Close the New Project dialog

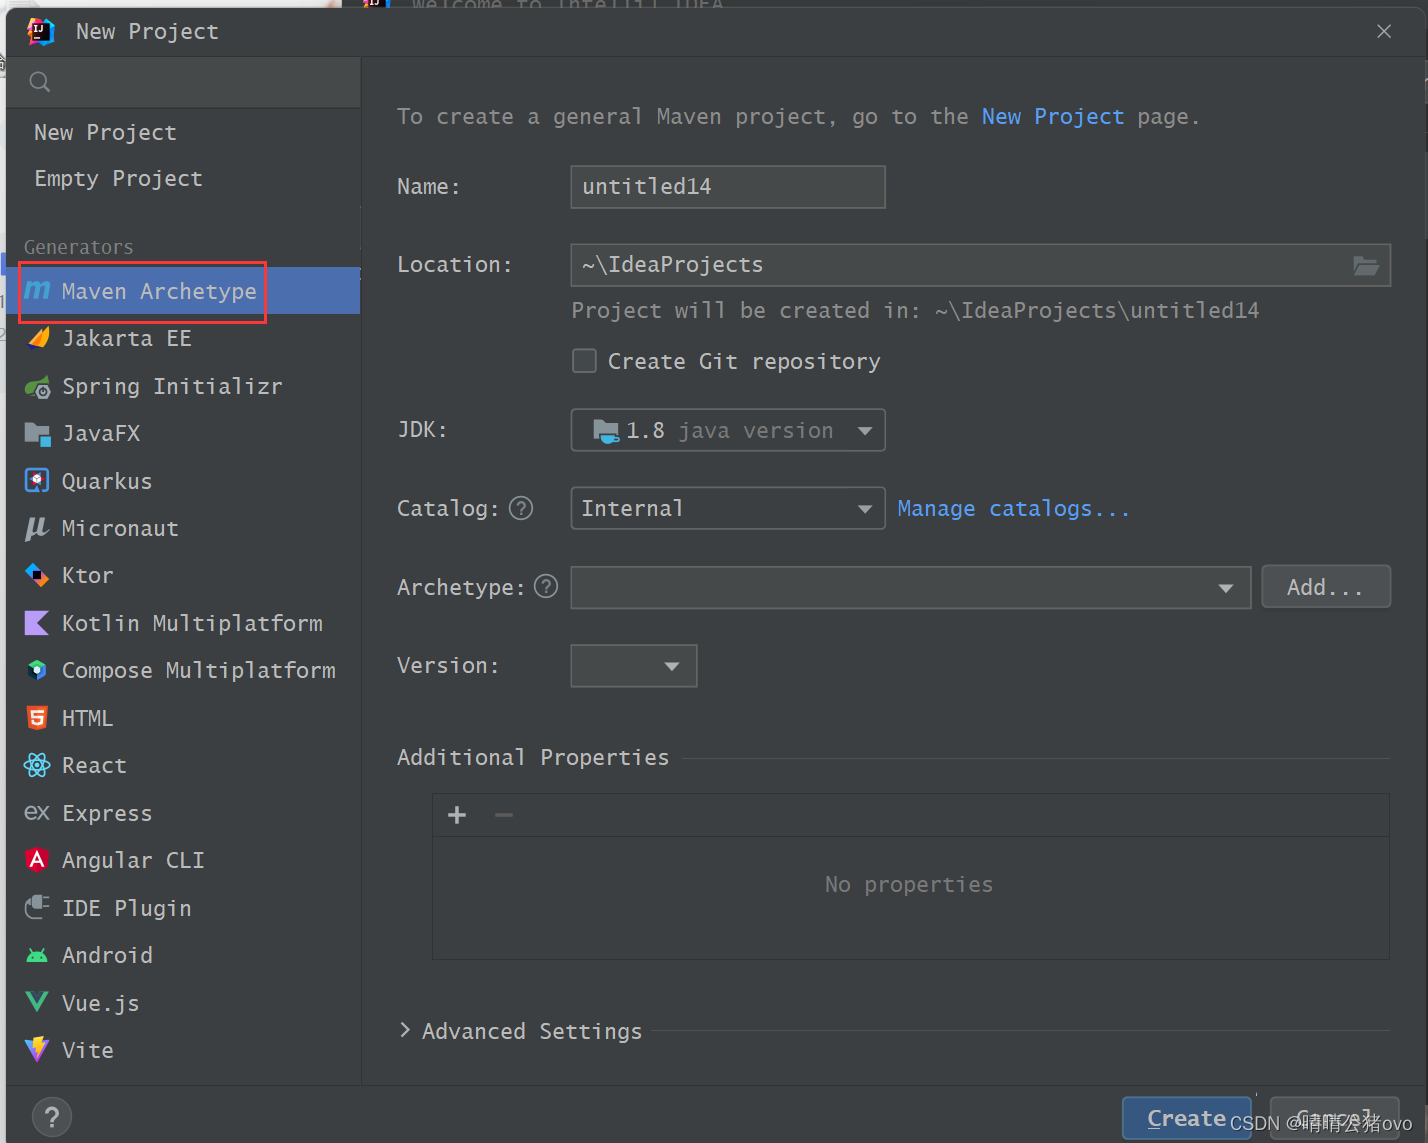1384,31
